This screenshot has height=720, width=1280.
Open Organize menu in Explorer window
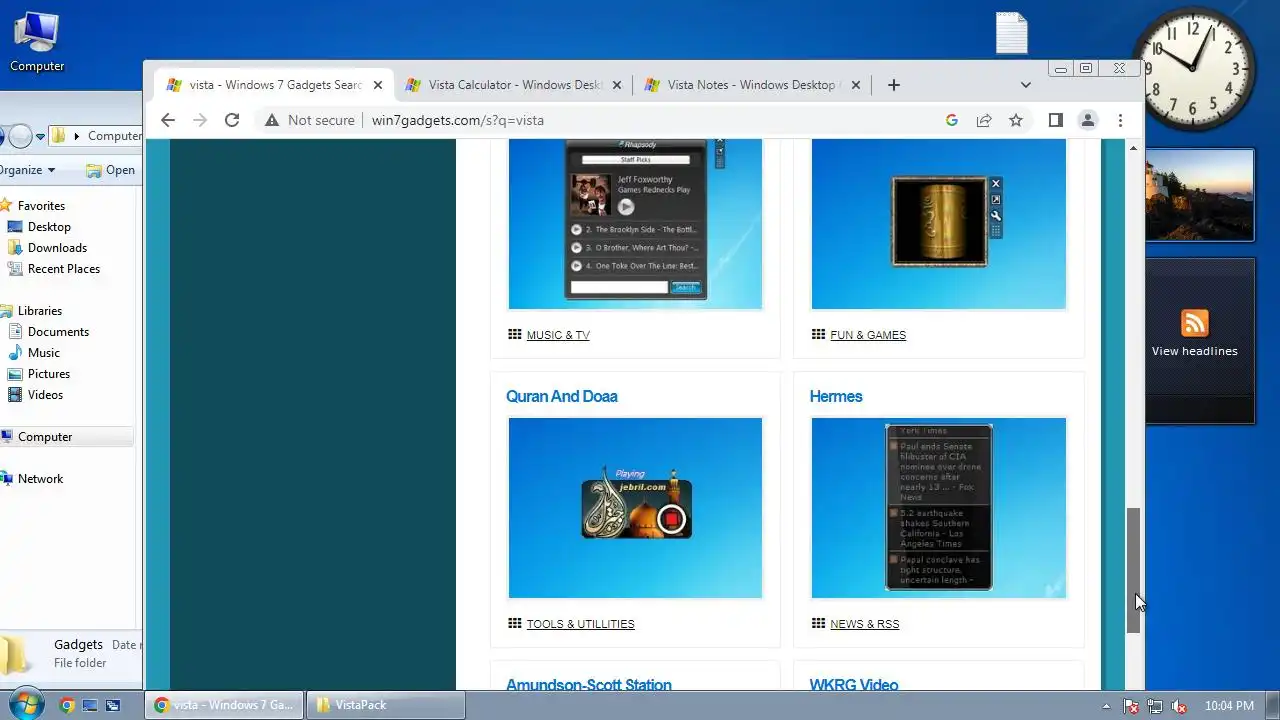(x=28, y=170)
